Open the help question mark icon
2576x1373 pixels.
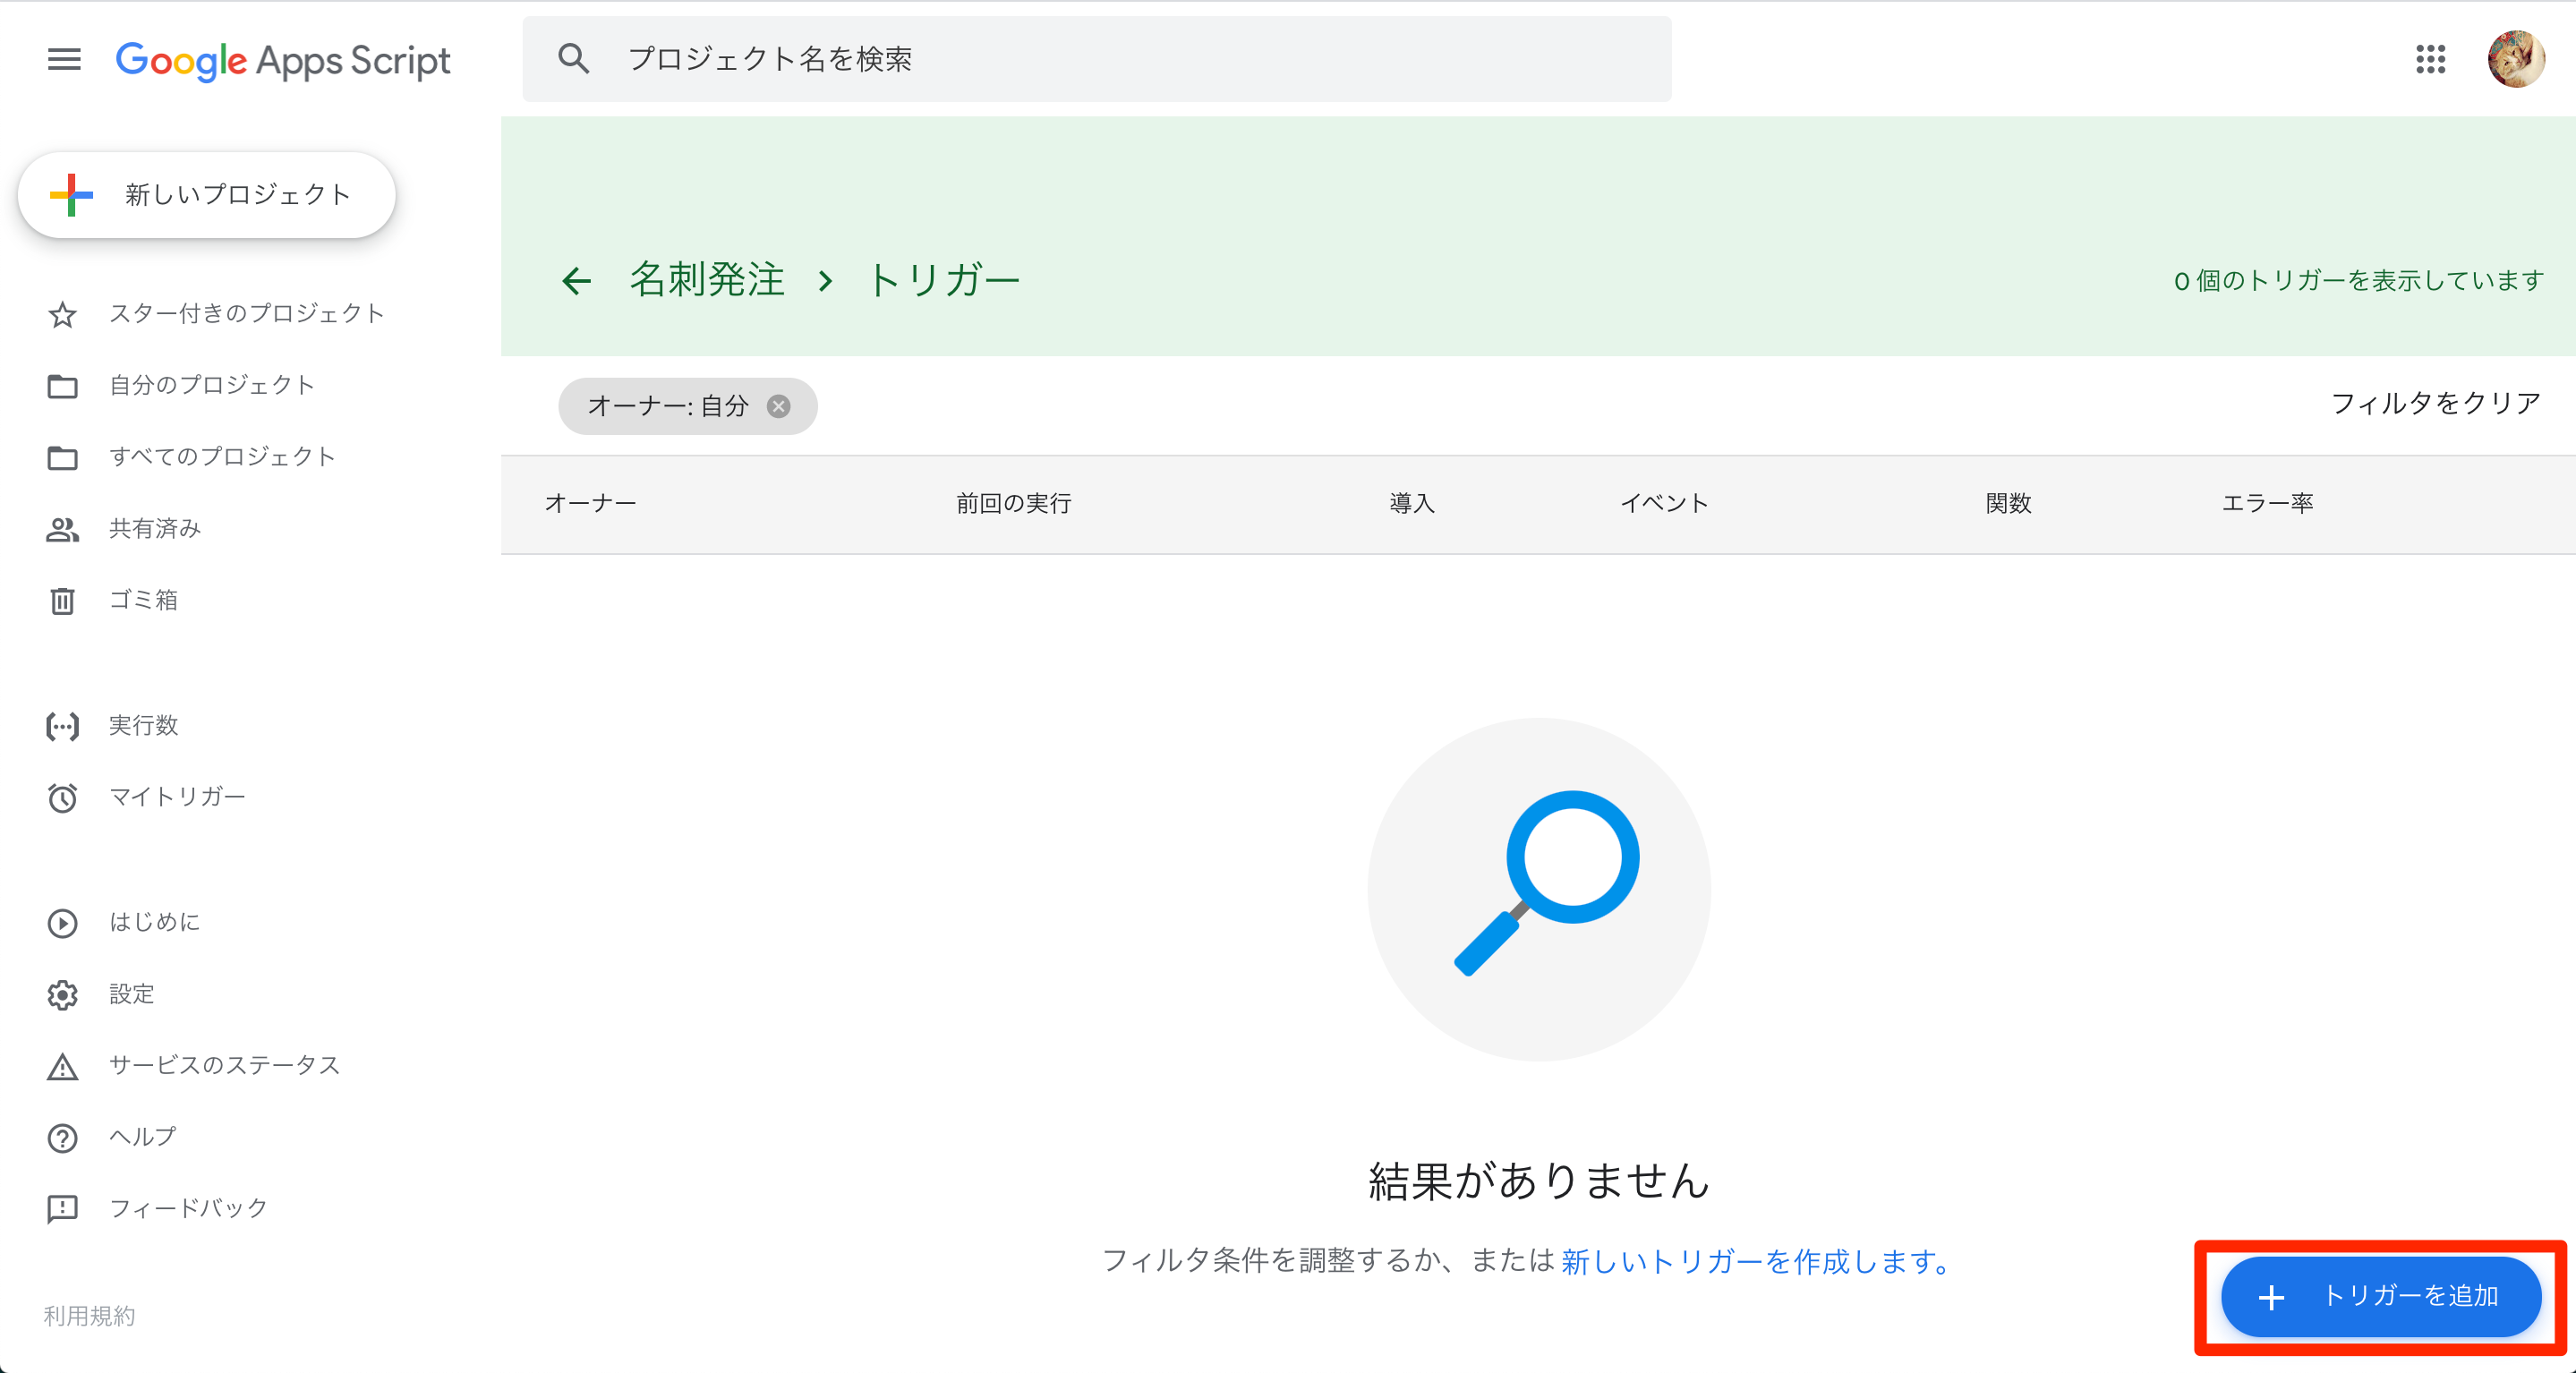(62, 1137)
